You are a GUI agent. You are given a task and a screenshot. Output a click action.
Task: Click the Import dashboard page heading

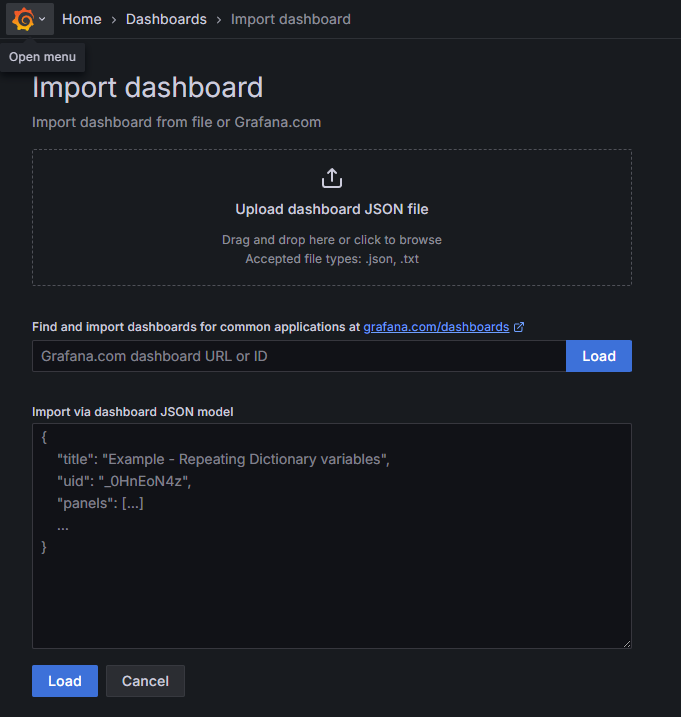tap(147, 87)
